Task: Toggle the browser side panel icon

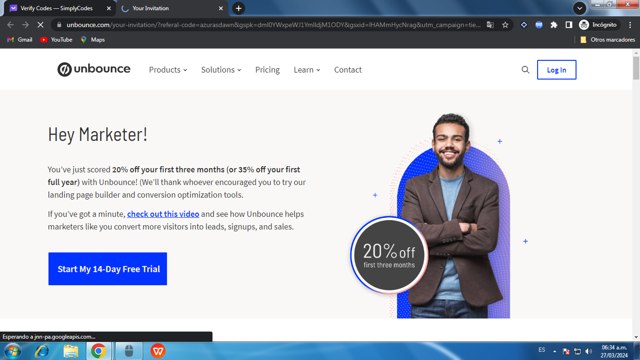Action: tap(569, 25)
